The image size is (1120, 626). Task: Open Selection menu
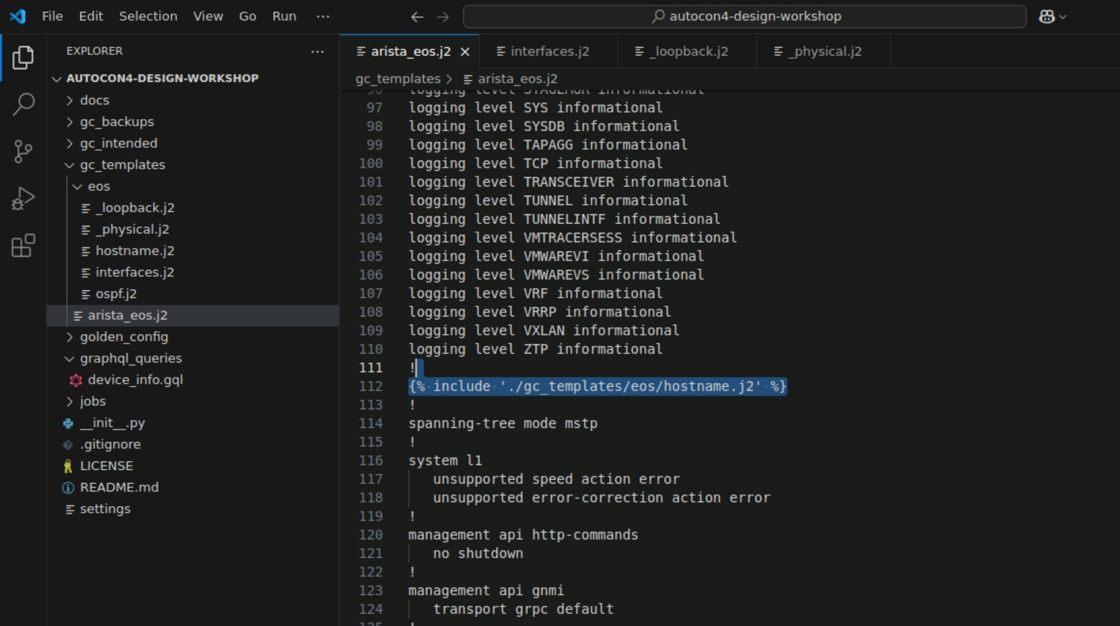[148, 16]
